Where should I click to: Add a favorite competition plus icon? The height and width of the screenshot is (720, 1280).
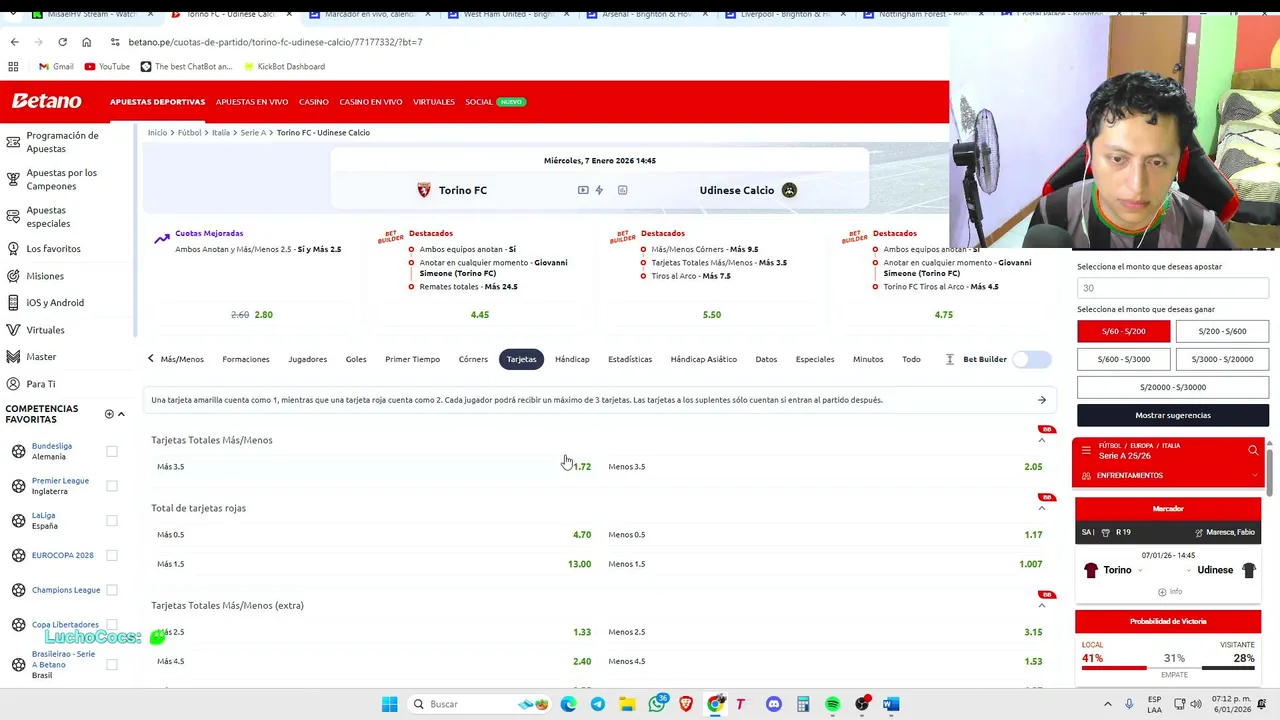109,414
